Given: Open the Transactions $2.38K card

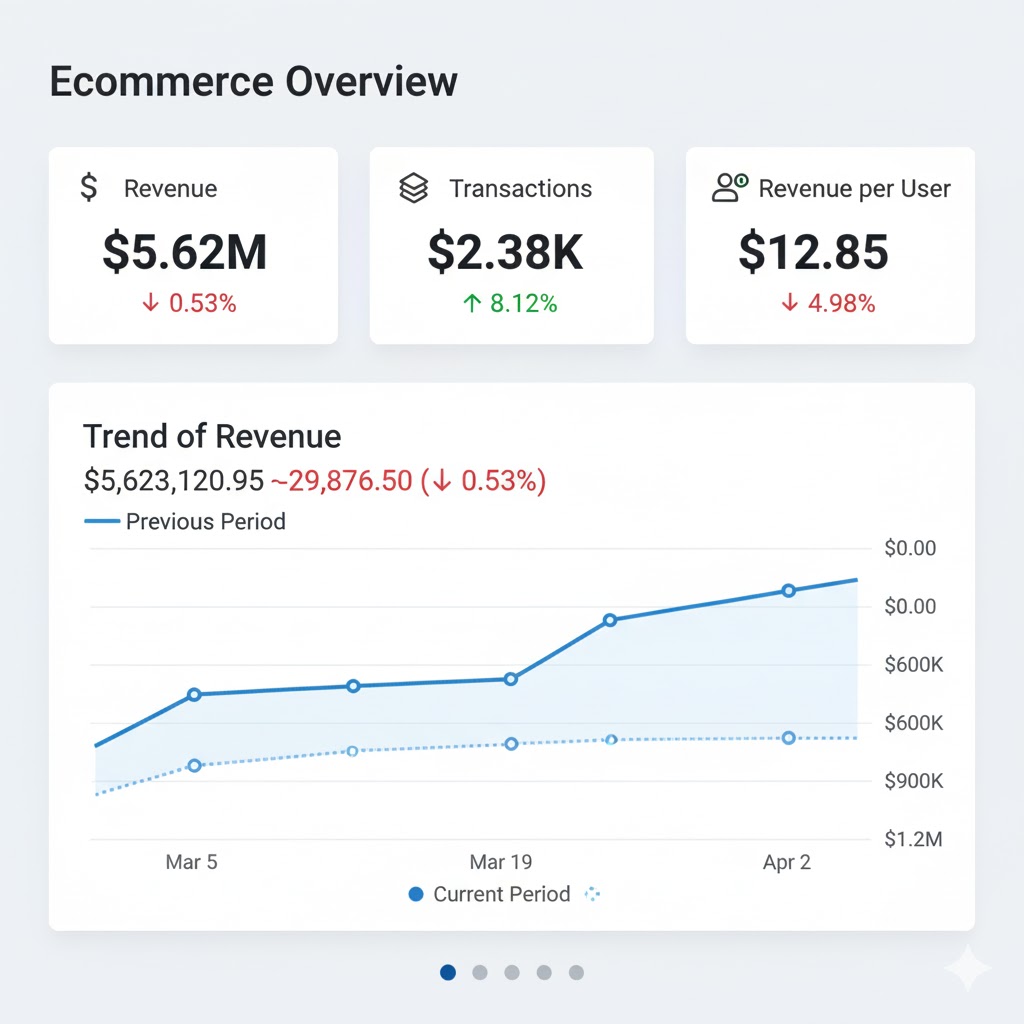Looking at the screenshot, I should coord(511,246).
